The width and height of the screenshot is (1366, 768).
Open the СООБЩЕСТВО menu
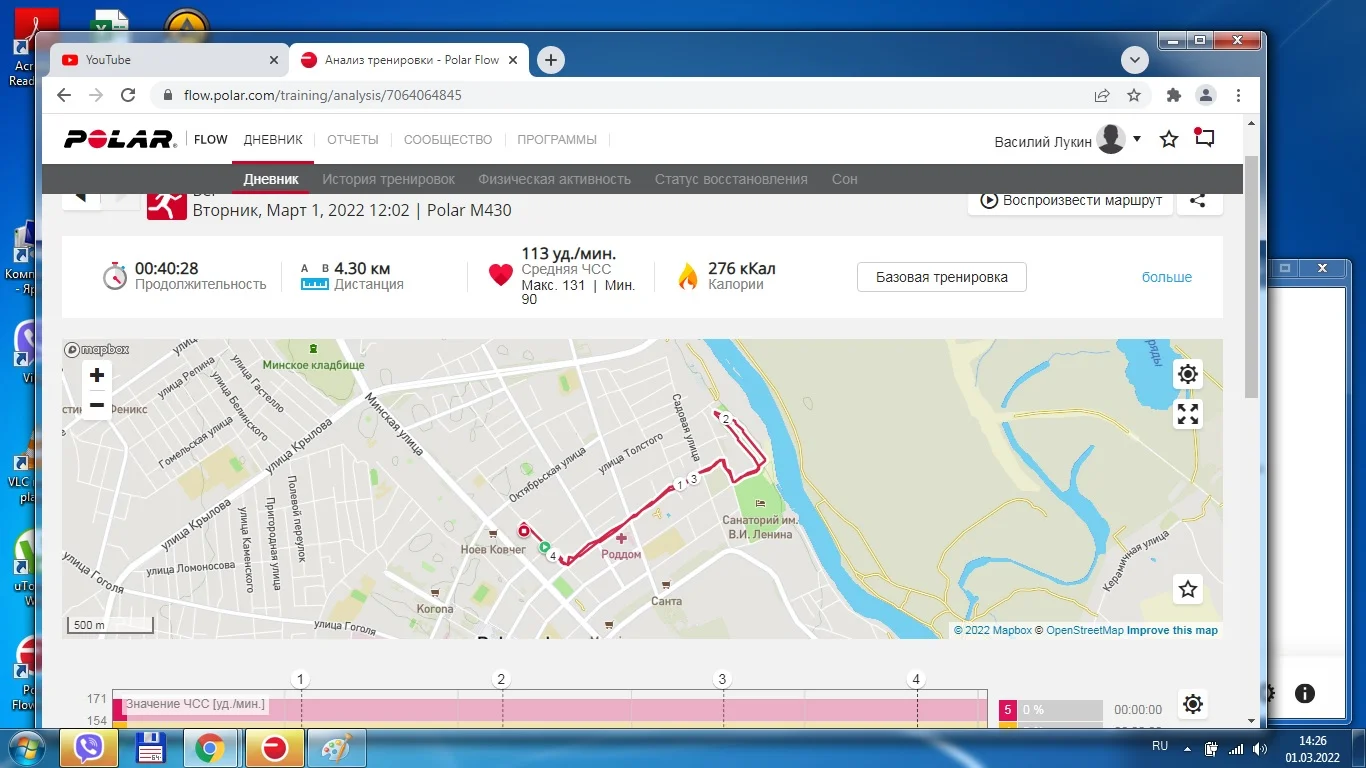[448, 140]
